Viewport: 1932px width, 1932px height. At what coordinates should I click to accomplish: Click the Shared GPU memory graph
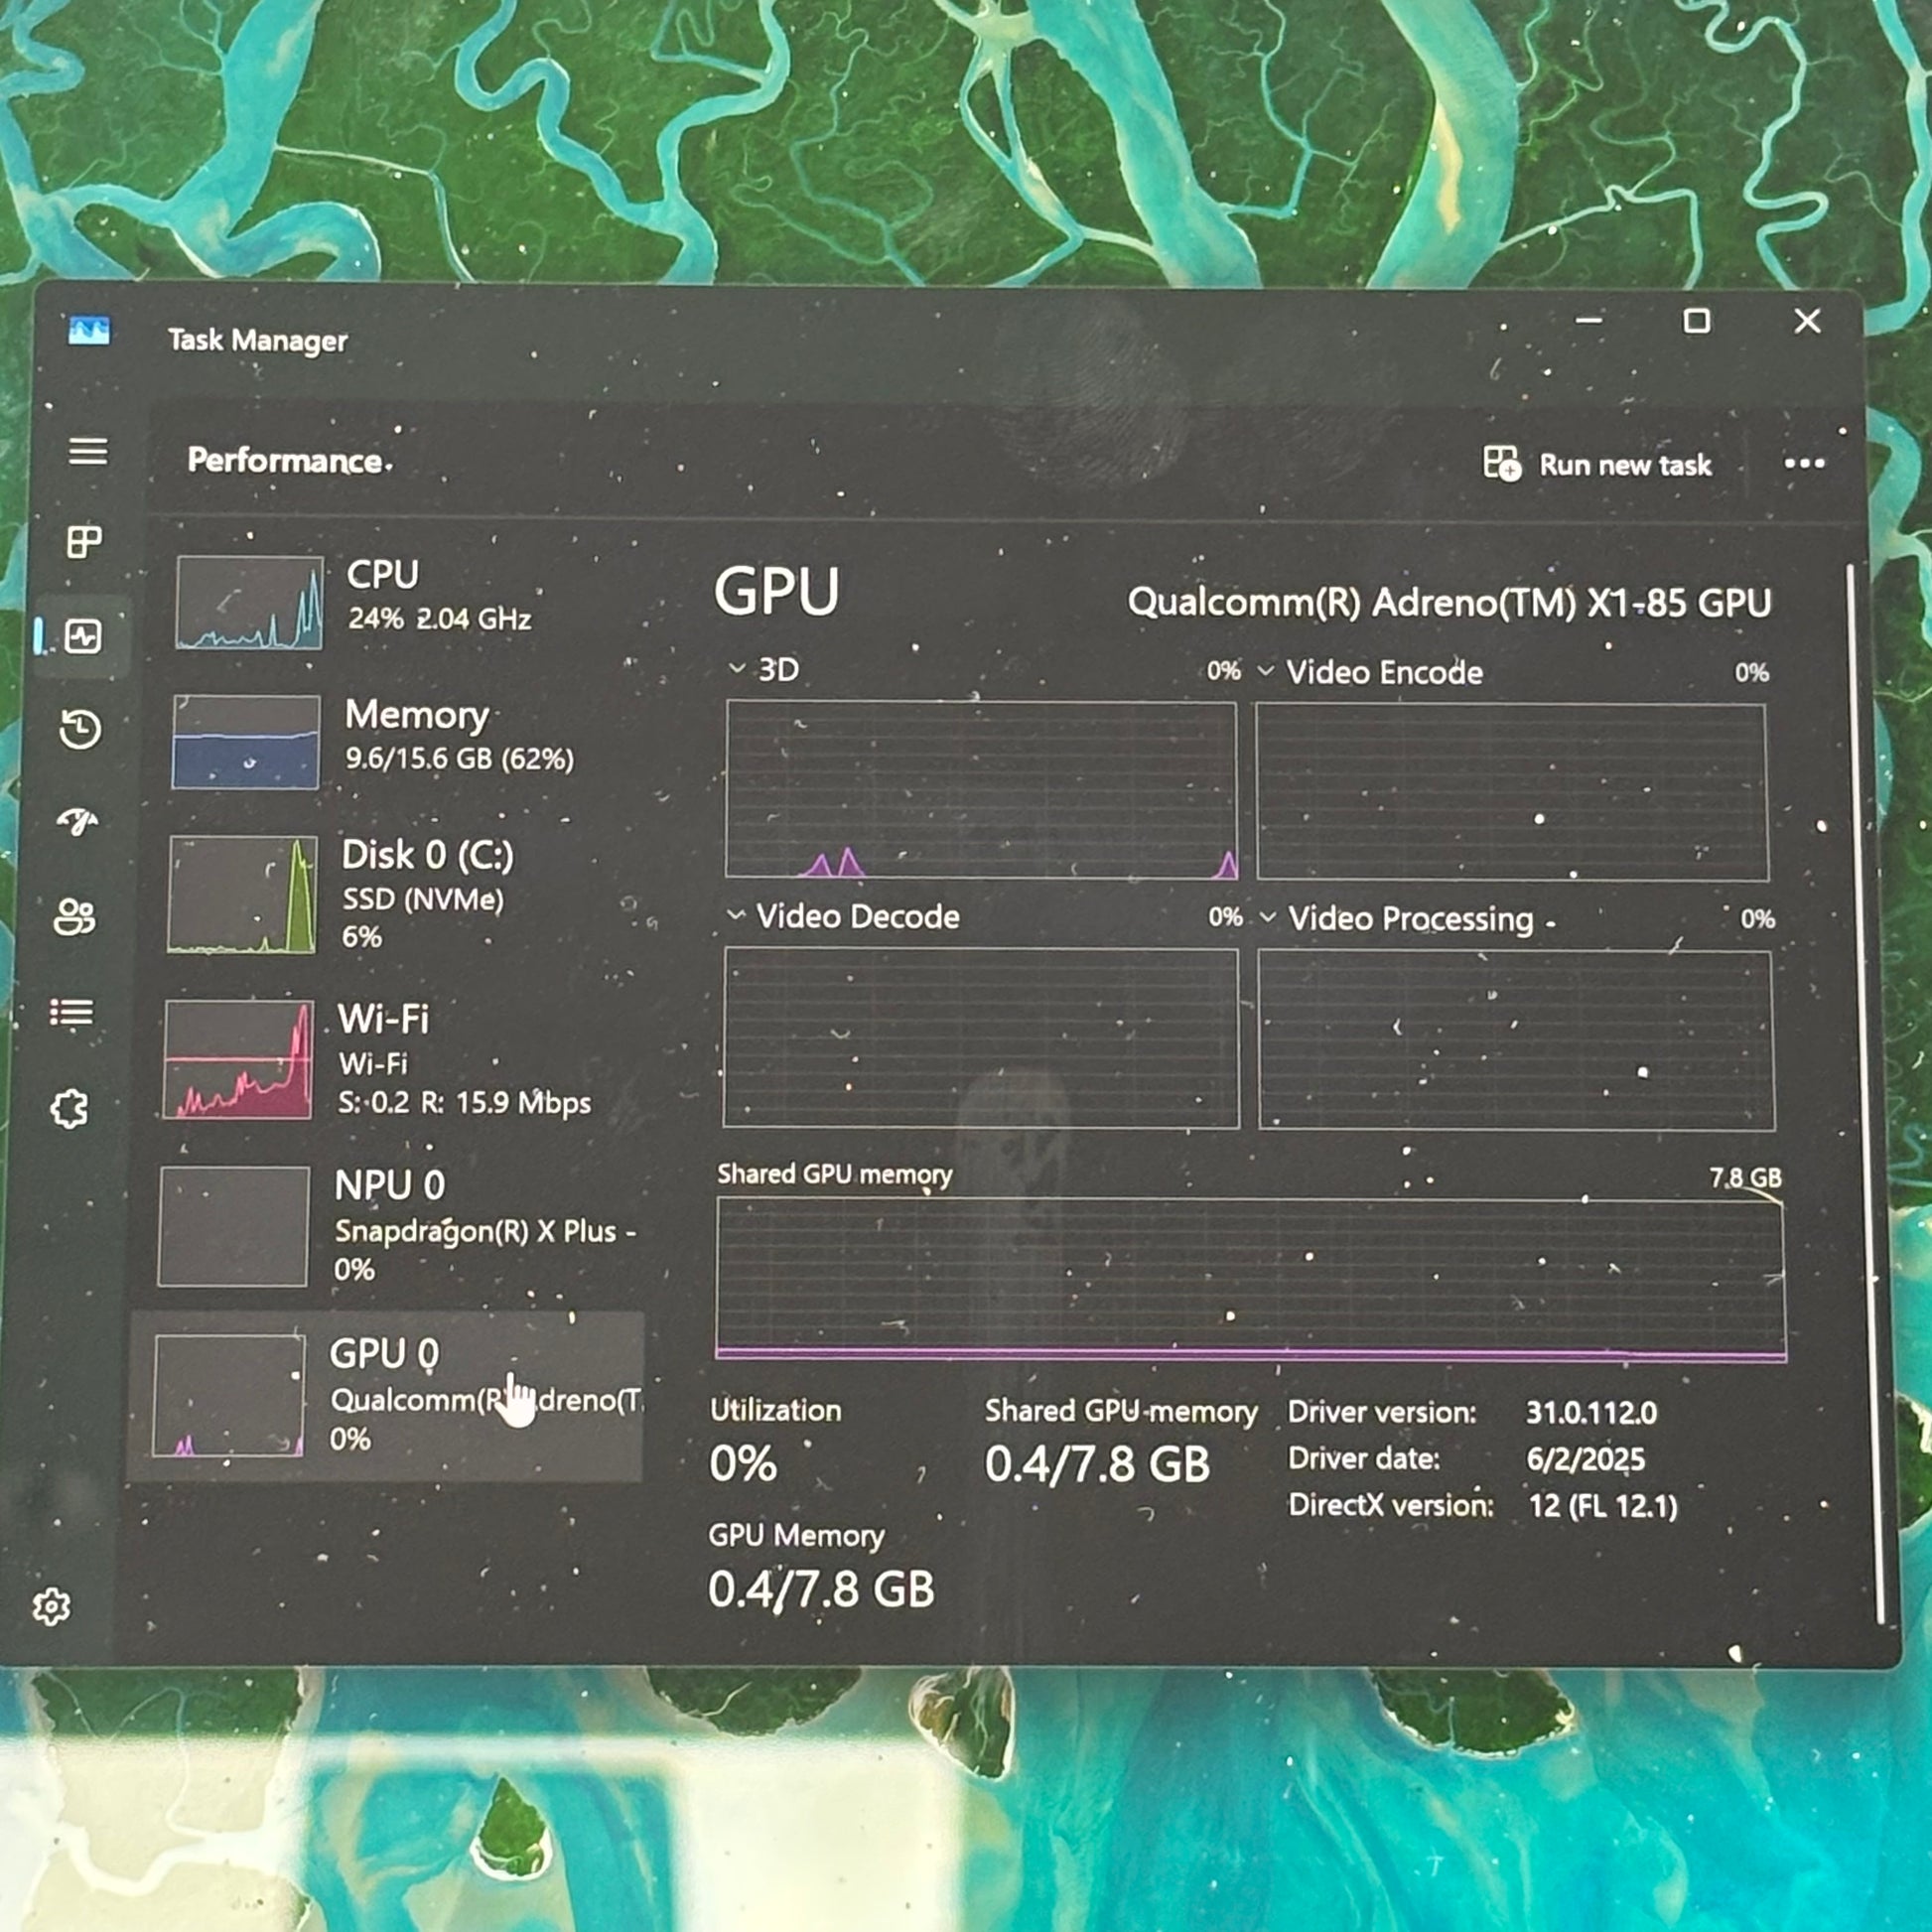click(x=1250, y=1280)
